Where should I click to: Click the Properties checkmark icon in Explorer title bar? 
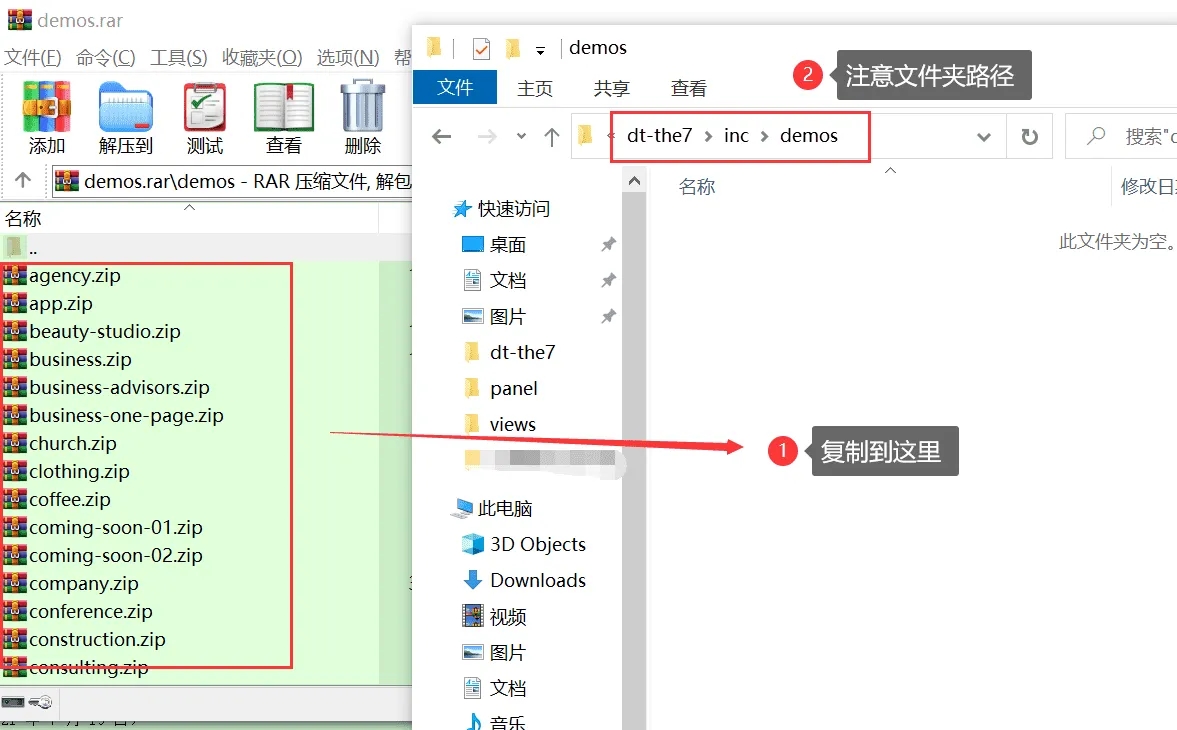[x=481, y=49]
